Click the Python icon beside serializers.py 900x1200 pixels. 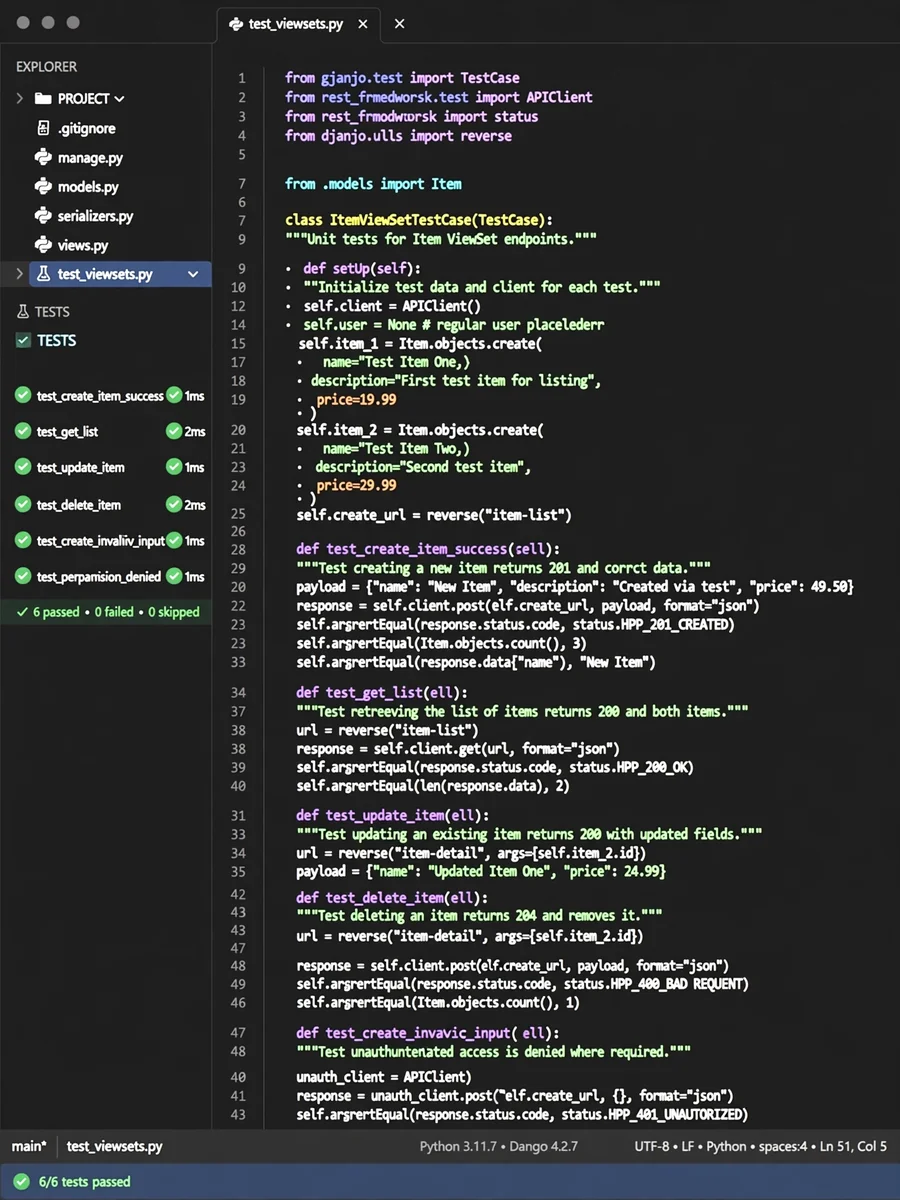point(43,215)
